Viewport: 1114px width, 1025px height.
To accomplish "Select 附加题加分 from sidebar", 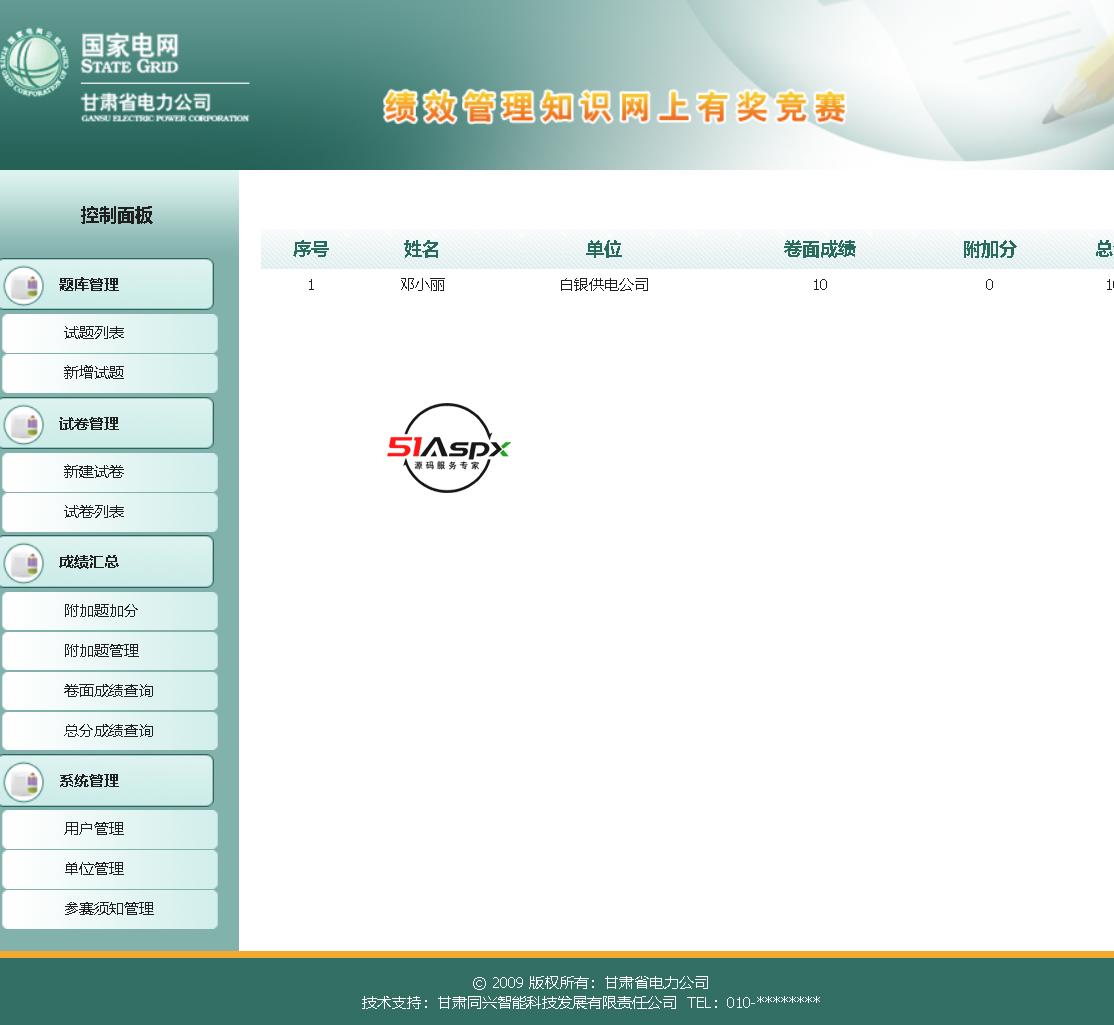I will click(x=101, y=611).
